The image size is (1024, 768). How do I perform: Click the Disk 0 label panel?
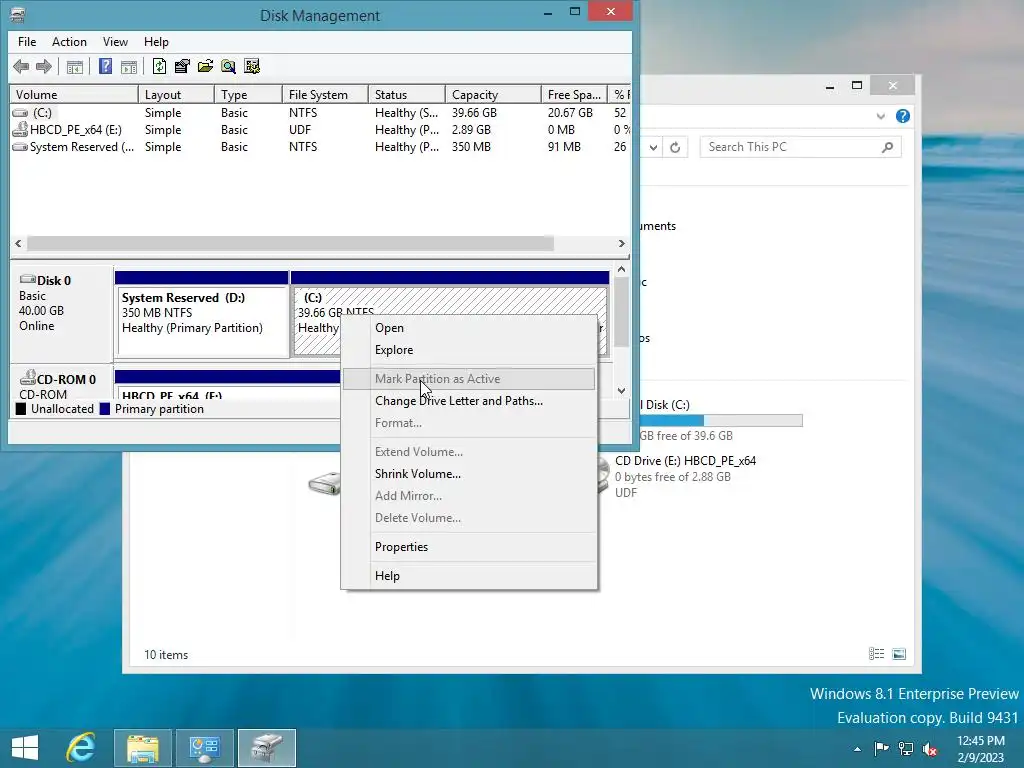(61, 312)
